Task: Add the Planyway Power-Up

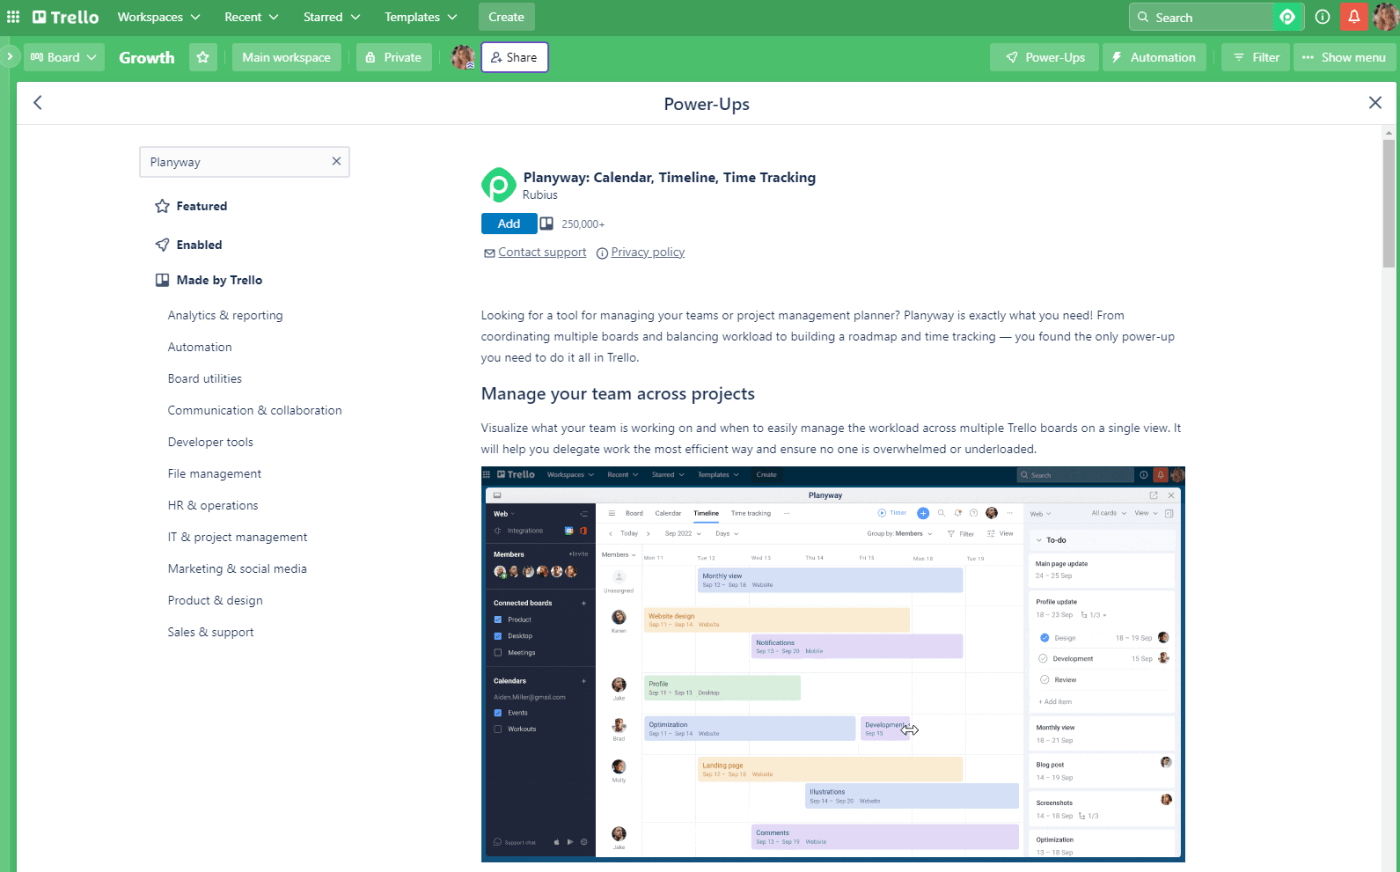Action: pos(508,223)
